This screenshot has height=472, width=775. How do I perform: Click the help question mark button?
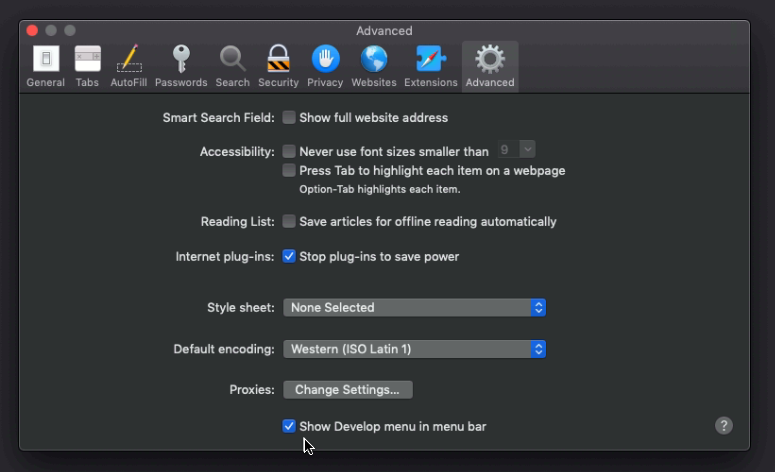click(x=724, y=426)
